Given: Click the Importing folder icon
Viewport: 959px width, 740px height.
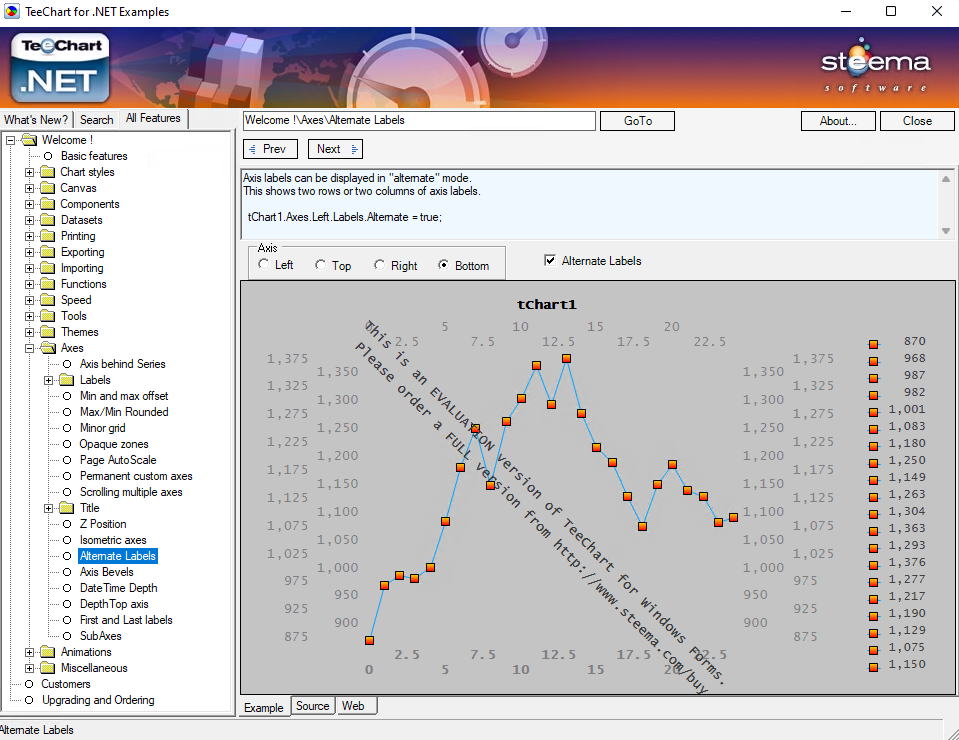Looking at the screenshot, I should click(x=48, y=268).
